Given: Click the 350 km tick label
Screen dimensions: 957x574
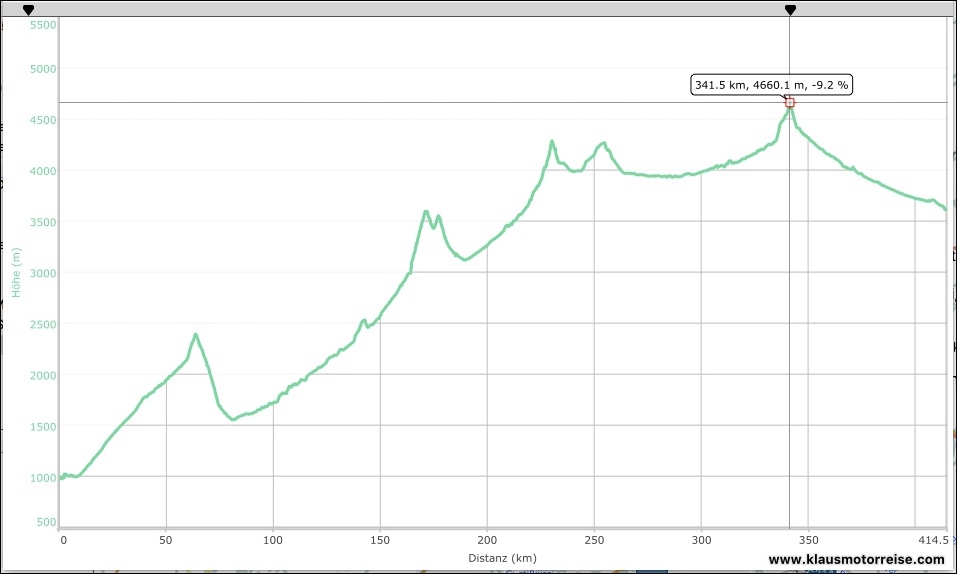Looking at the screenshot, I should coord(808,539).
